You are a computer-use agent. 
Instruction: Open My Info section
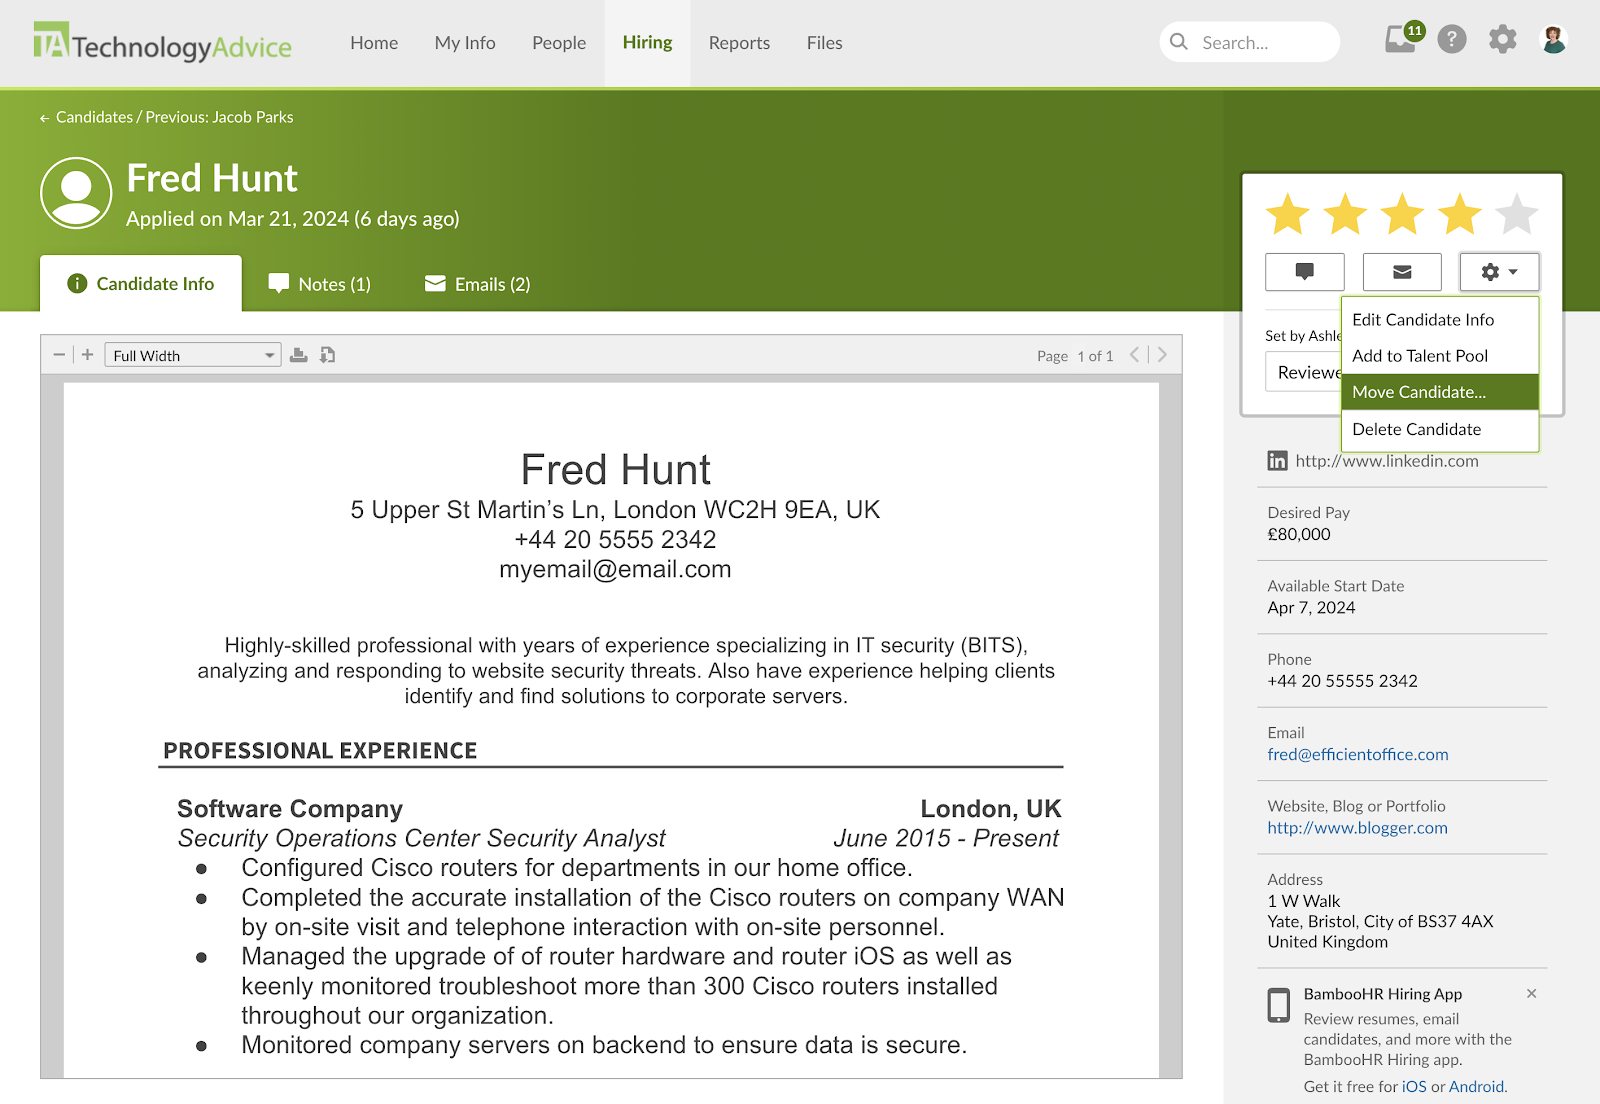465,43
